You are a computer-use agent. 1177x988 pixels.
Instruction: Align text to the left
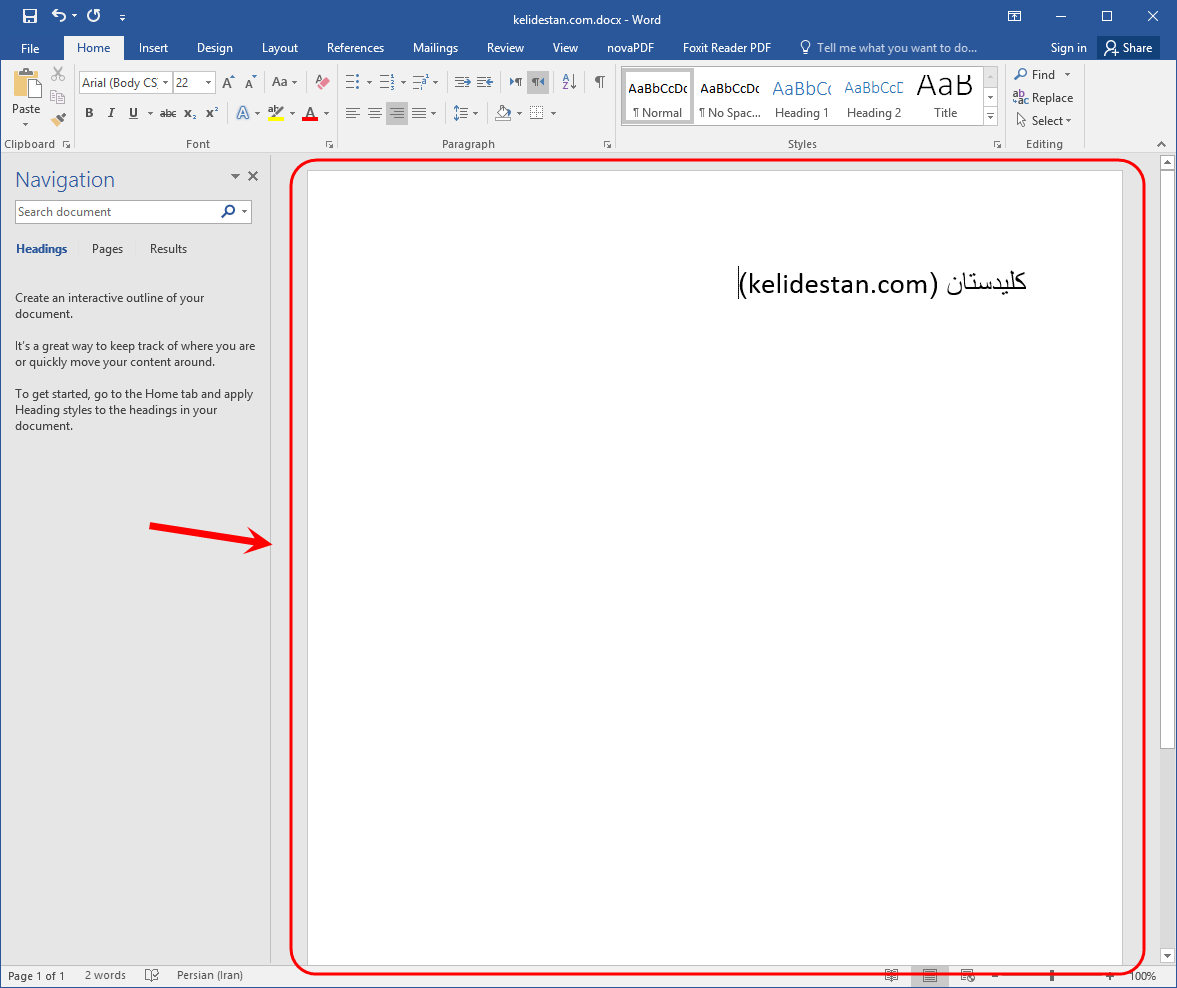(353, 113)
